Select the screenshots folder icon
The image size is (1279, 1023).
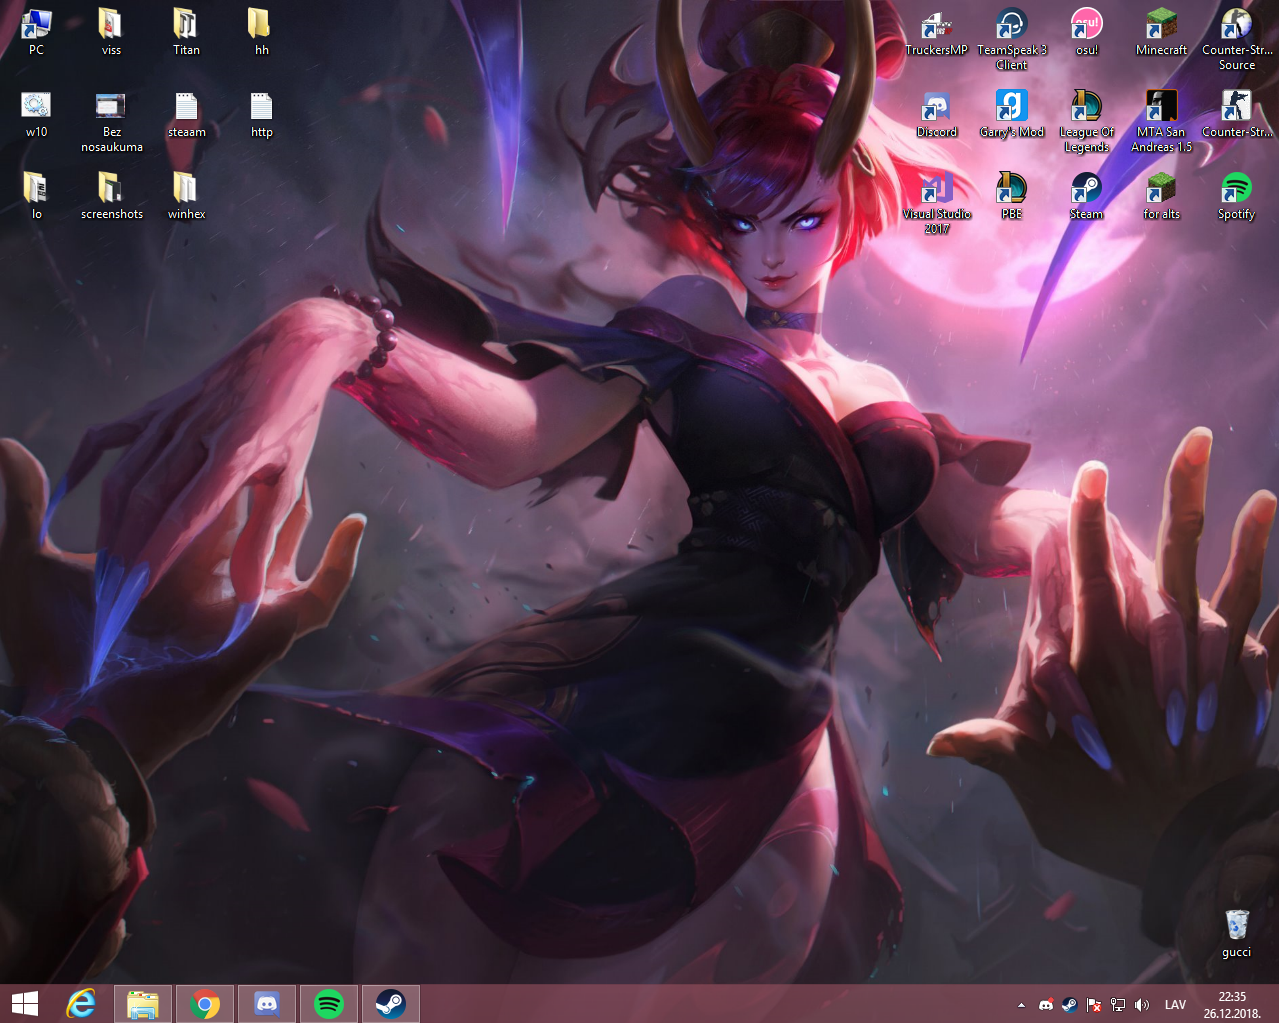click(x=111, y=196)
